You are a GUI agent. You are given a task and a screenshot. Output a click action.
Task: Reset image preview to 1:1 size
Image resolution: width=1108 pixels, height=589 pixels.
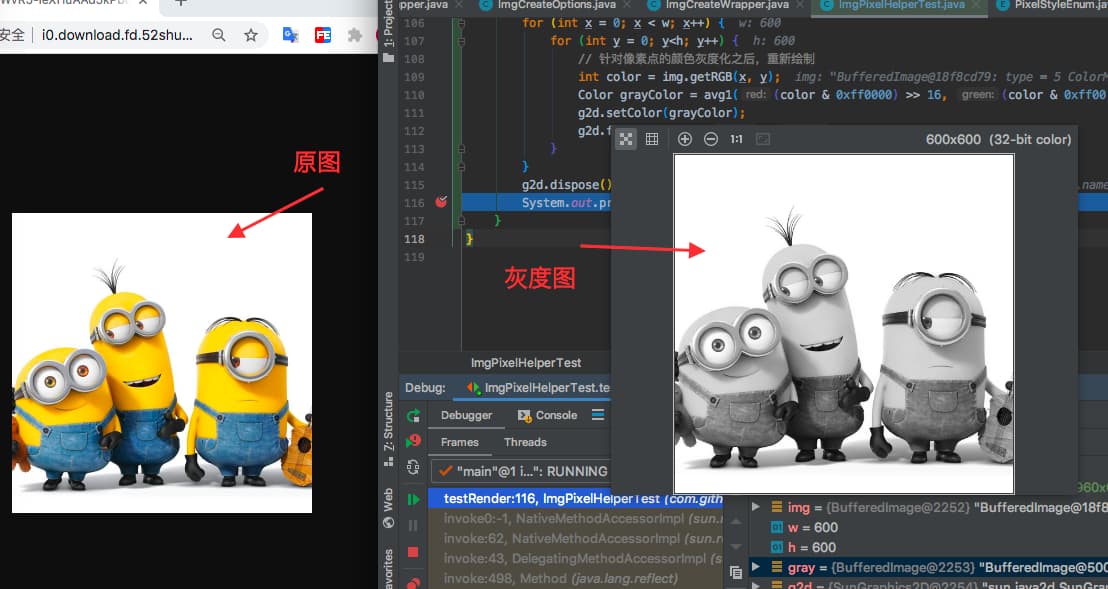click(x=736, y=139)
